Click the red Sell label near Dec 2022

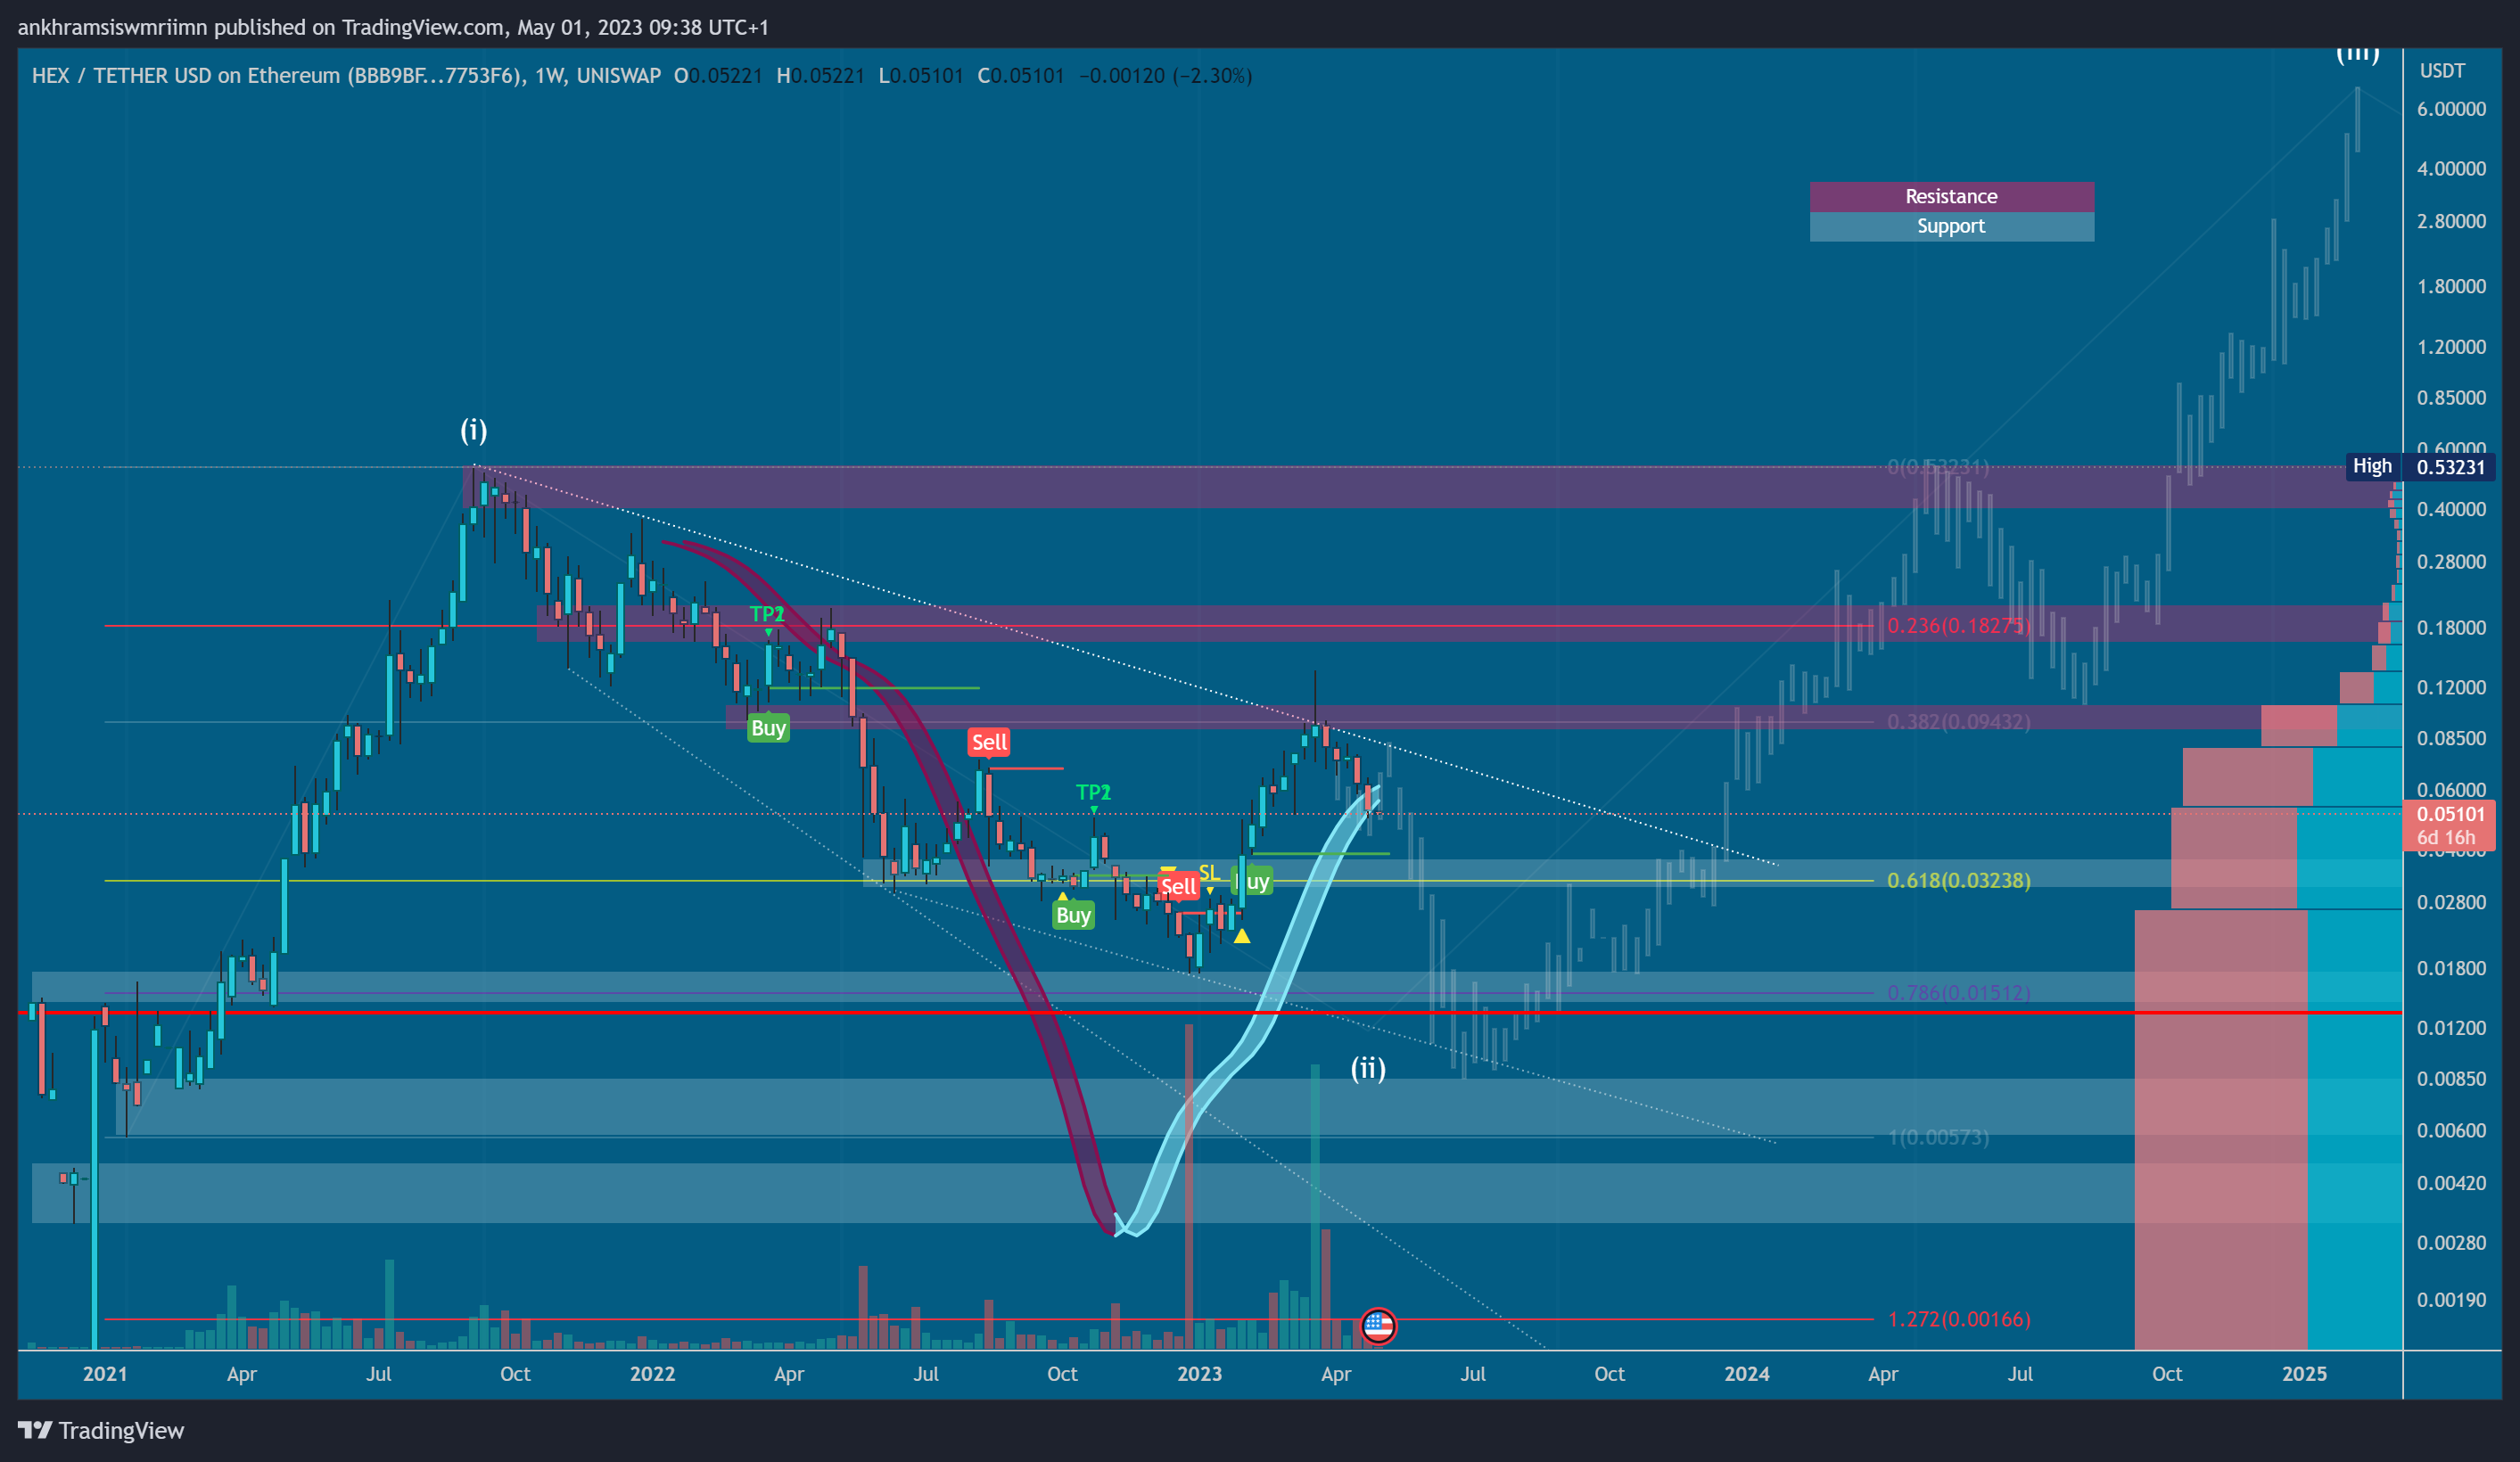(1178, 886)
